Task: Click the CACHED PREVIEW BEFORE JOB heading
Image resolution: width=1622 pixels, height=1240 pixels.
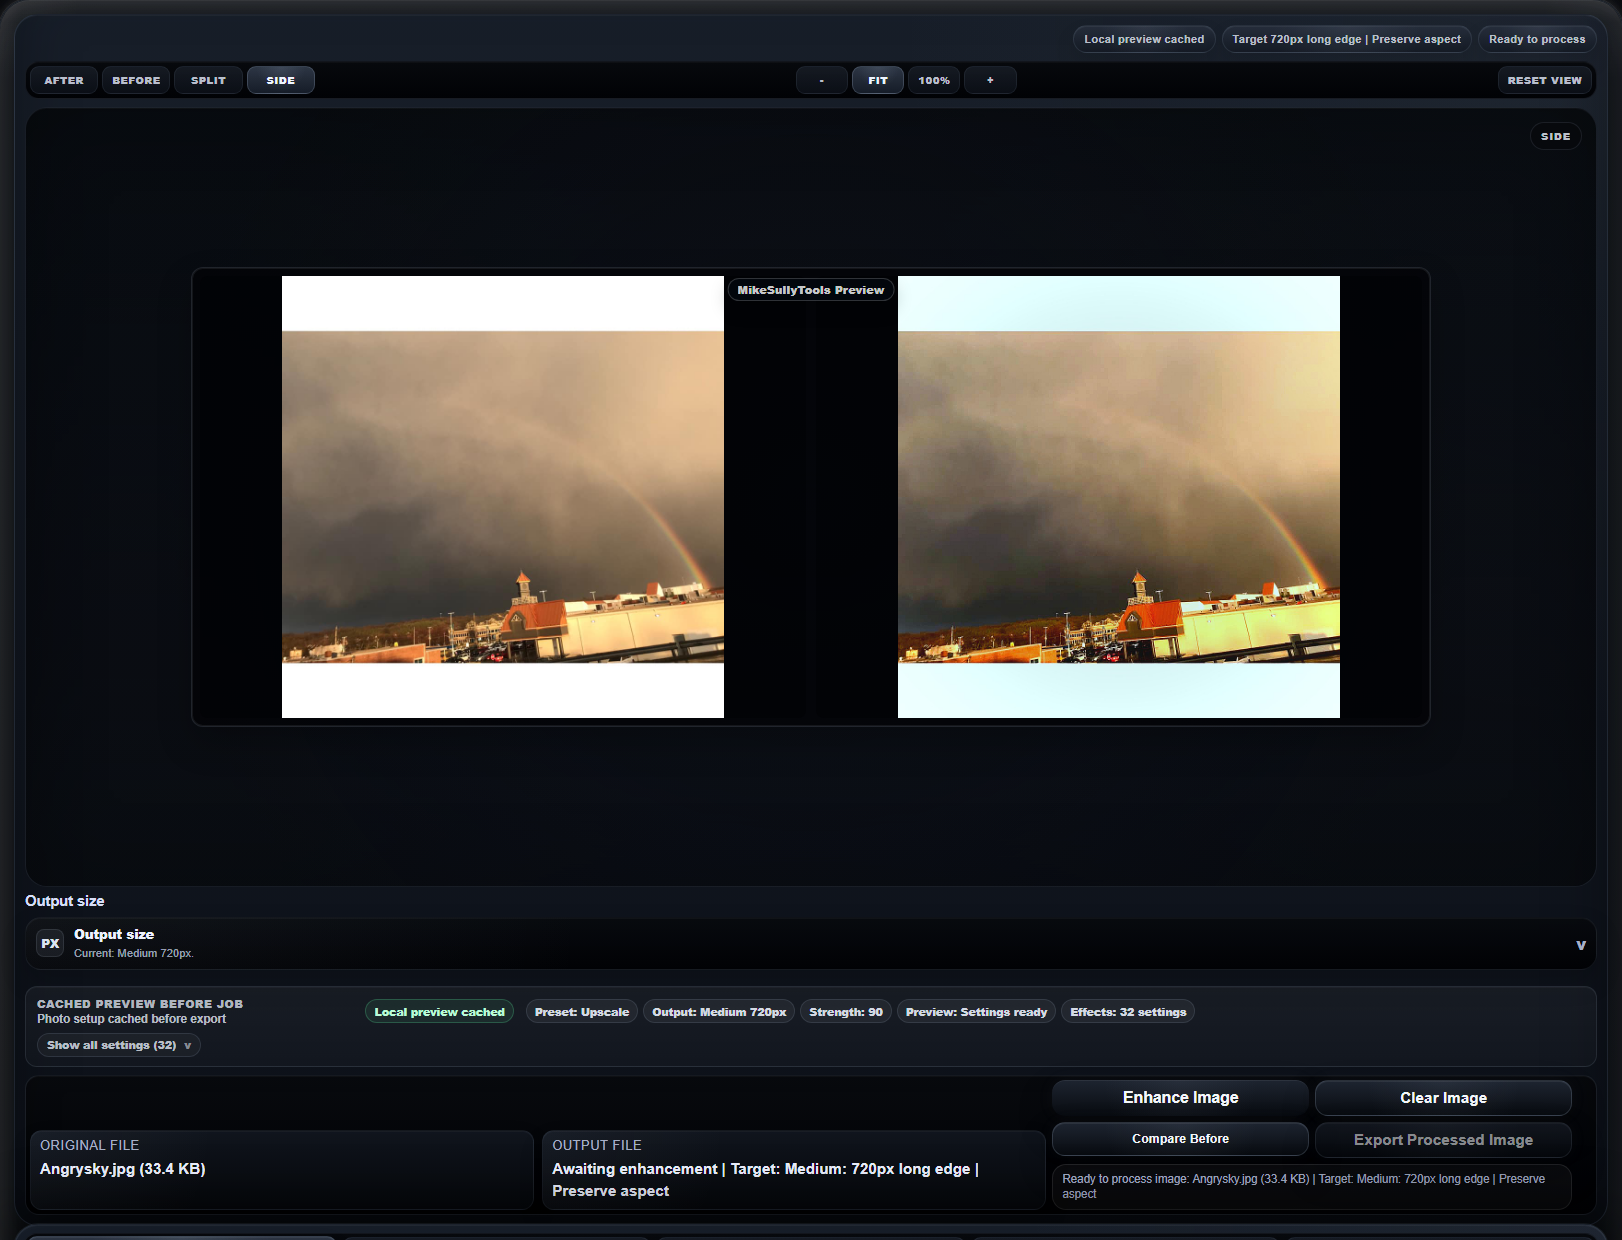Action: point(140,1004)
